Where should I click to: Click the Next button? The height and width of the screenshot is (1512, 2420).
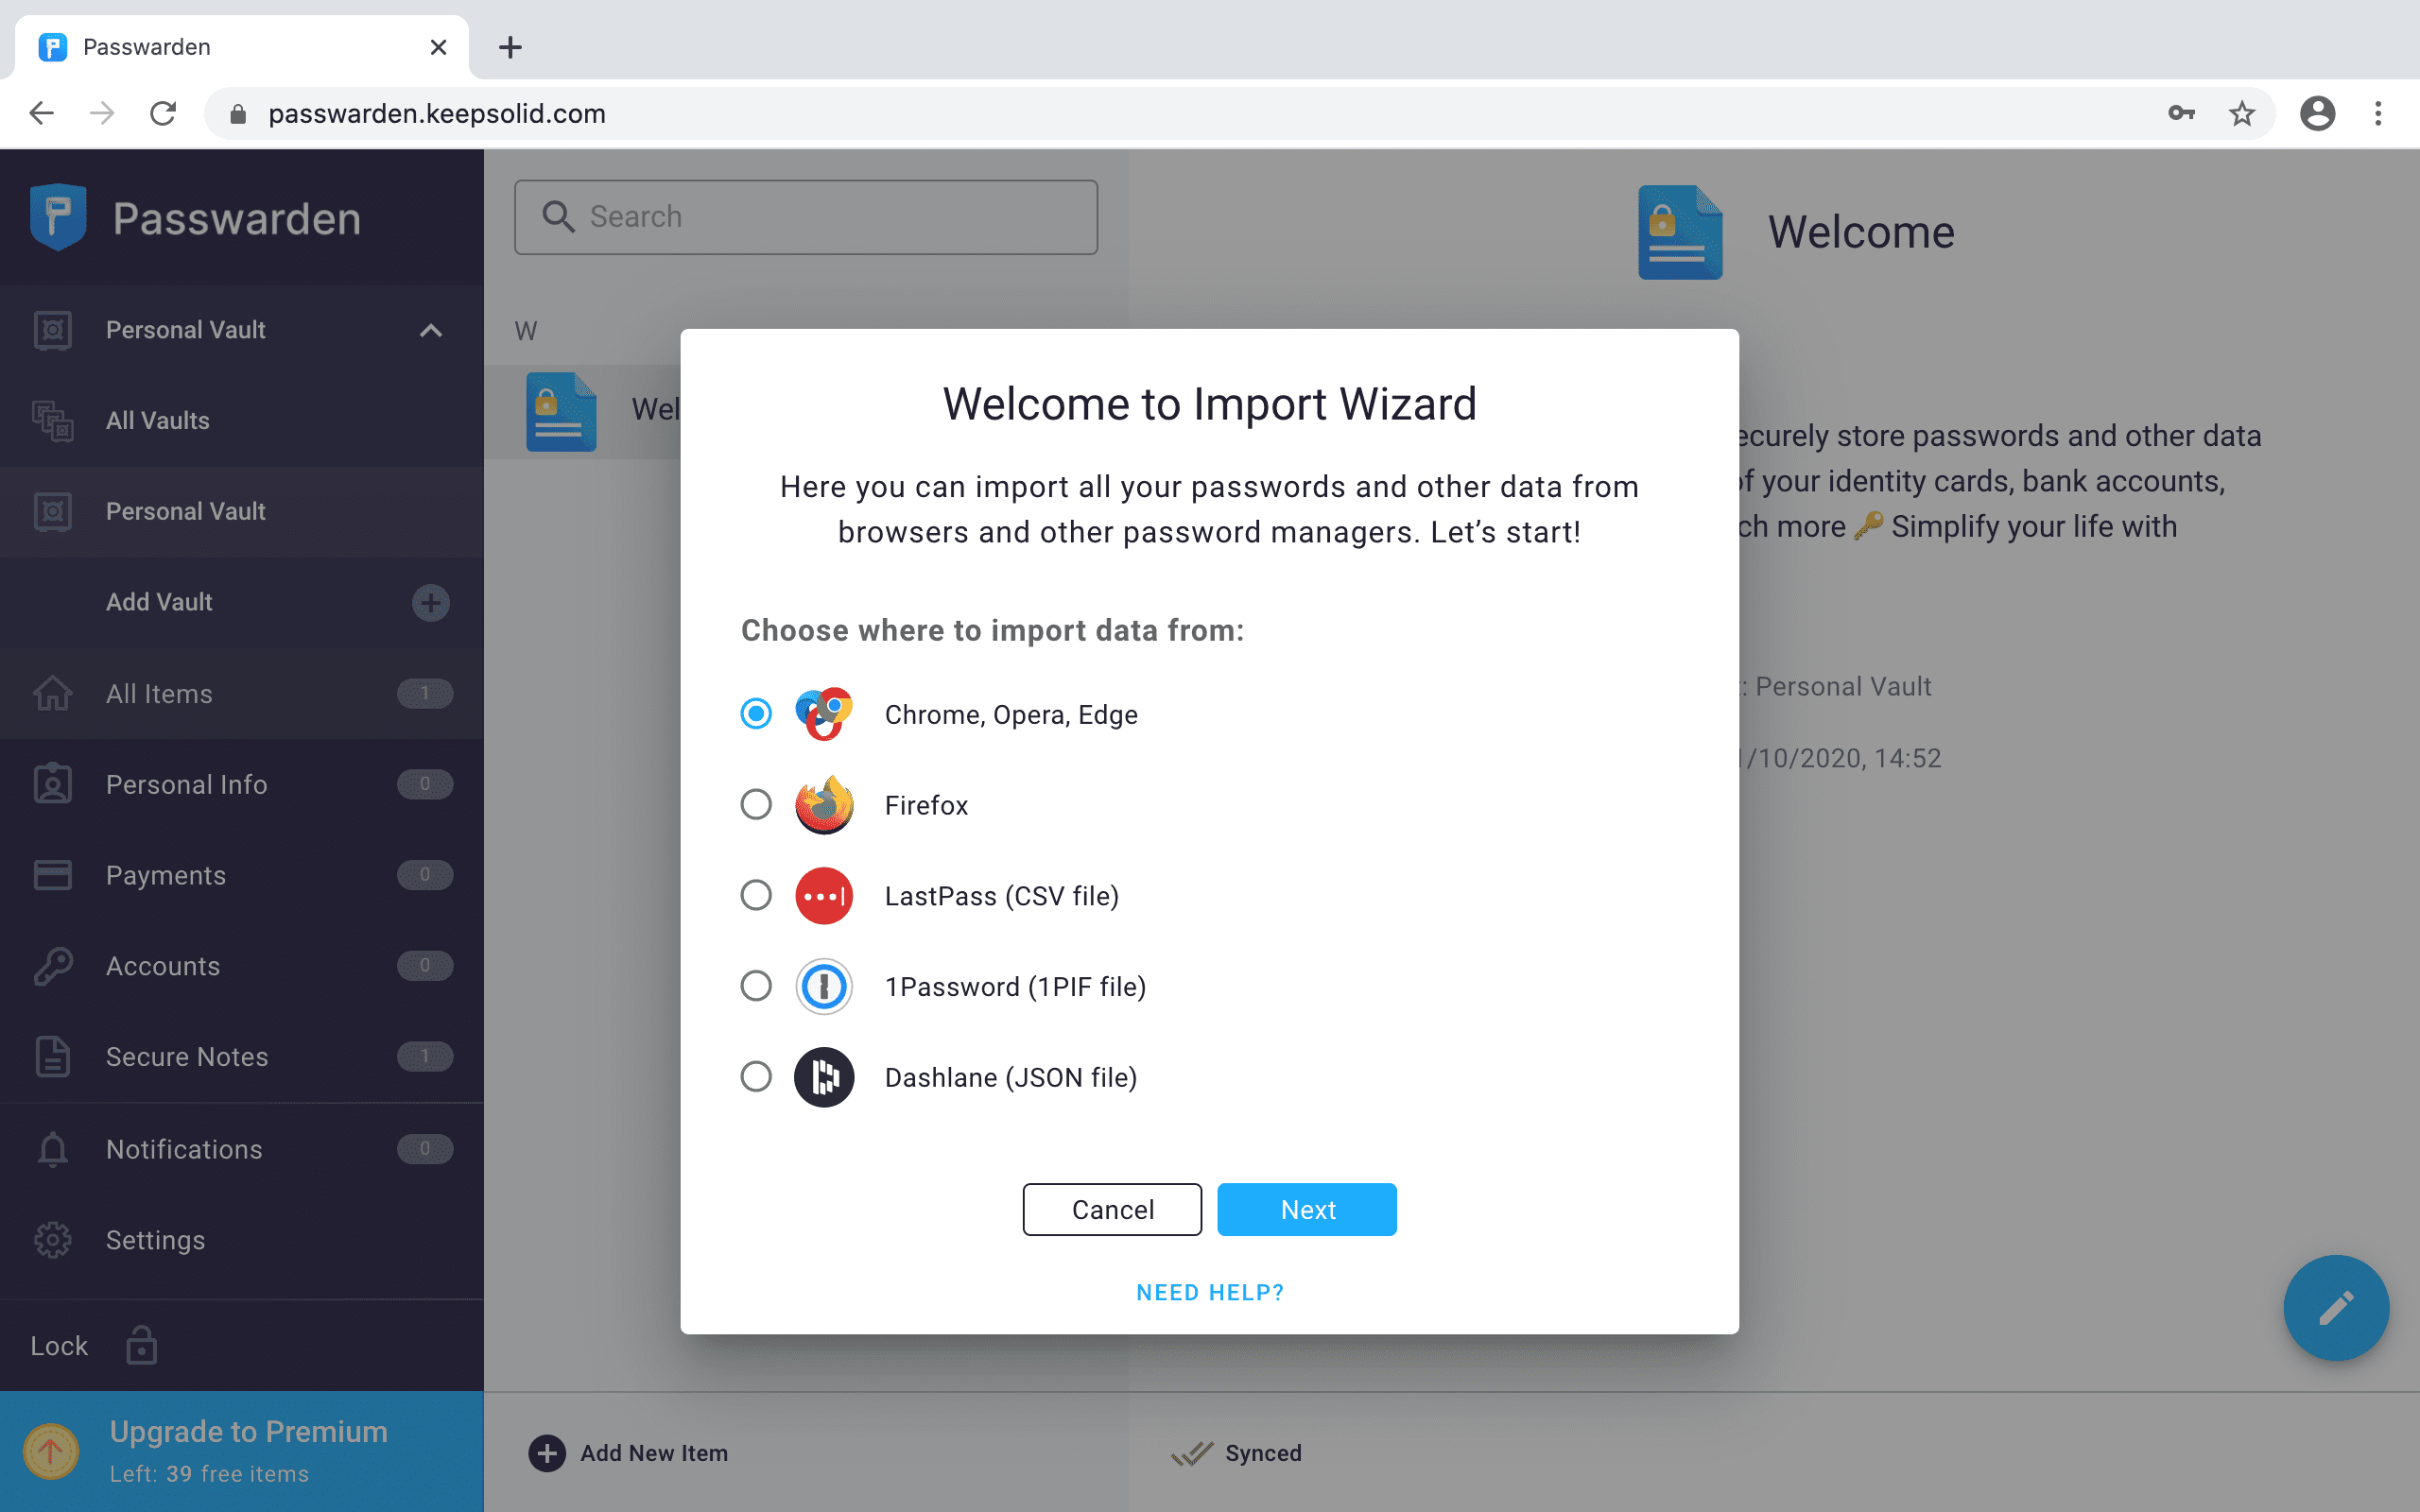1307,1209
